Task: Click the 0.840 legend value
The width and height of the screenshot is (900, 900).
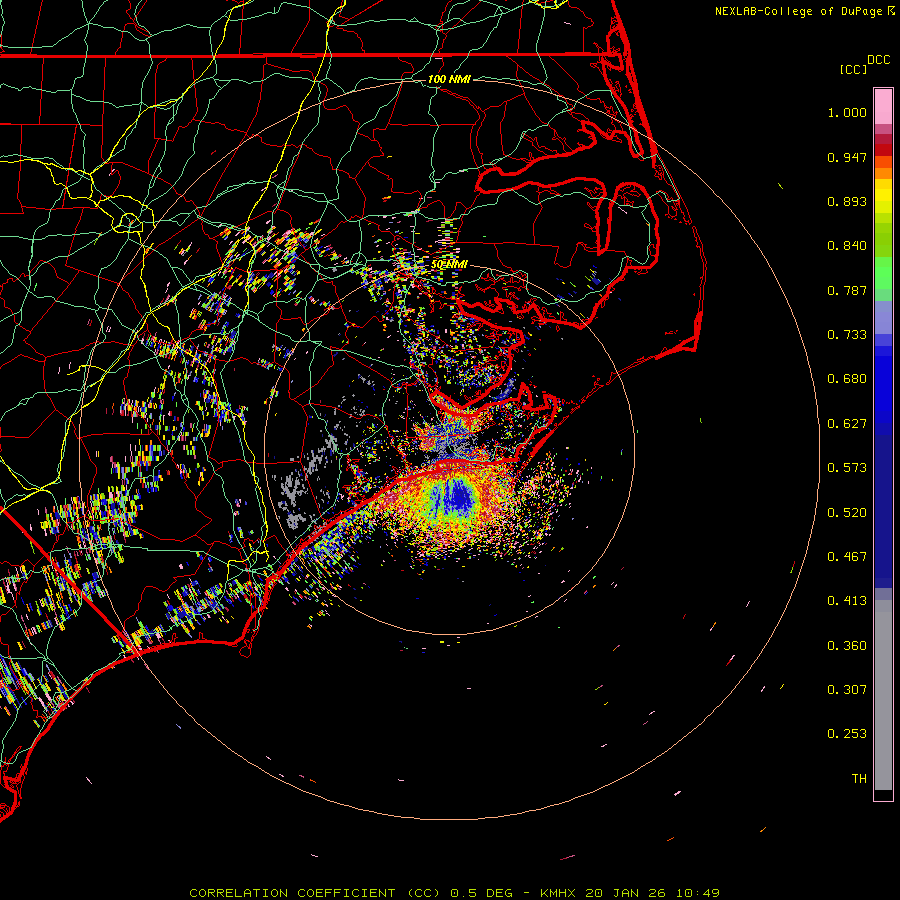Action: pyautogui.click(x=847, y=246)
